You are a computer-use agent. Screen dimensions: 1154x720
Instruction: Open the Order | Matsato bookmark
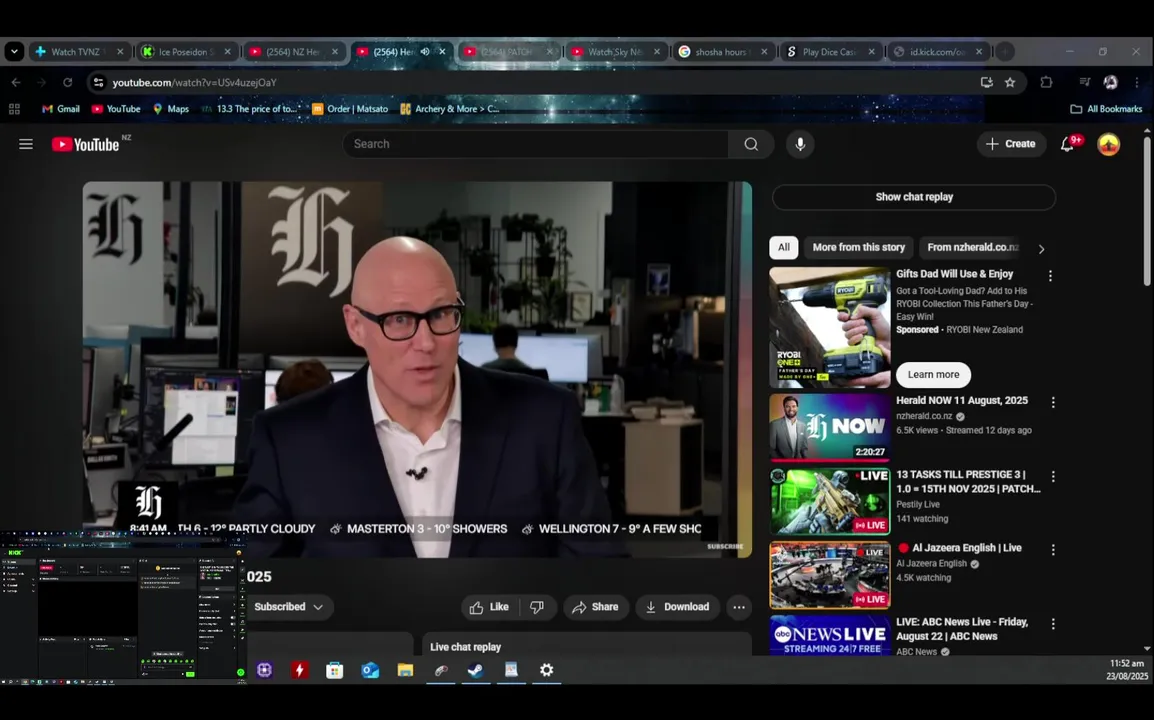(x=350, y=109)
